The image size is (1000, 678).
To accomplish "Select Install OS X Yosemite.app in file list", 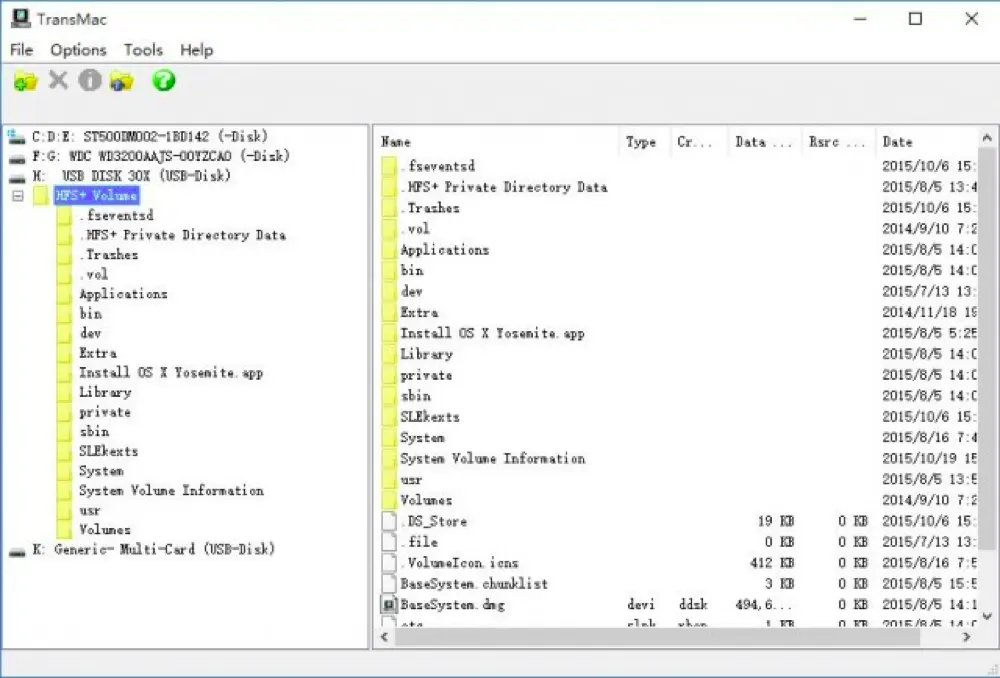I will tap(492, 334).
